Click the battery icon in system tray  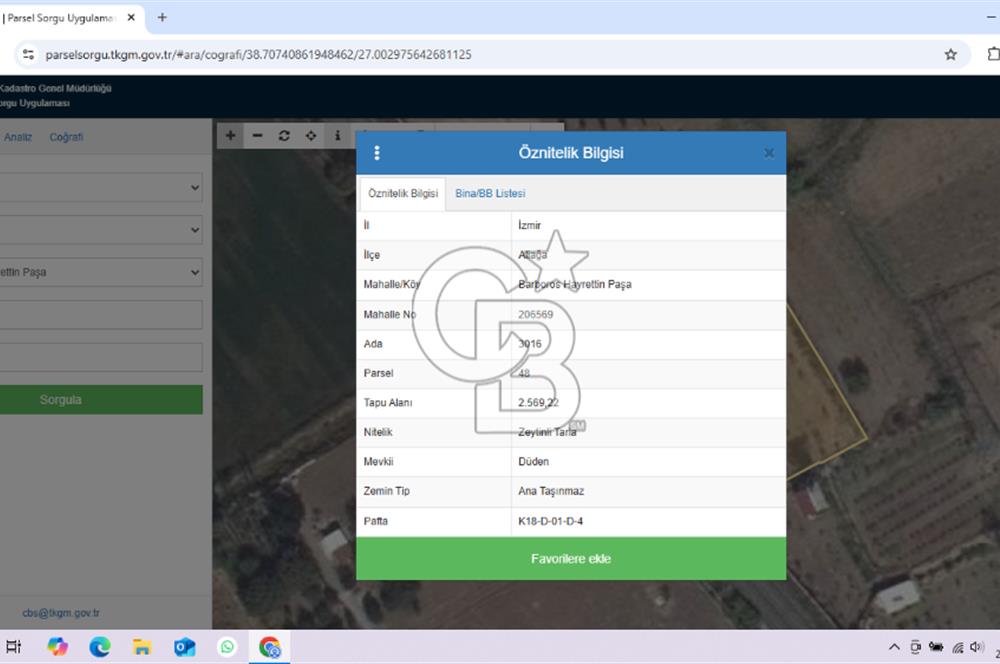pos(936,647)
